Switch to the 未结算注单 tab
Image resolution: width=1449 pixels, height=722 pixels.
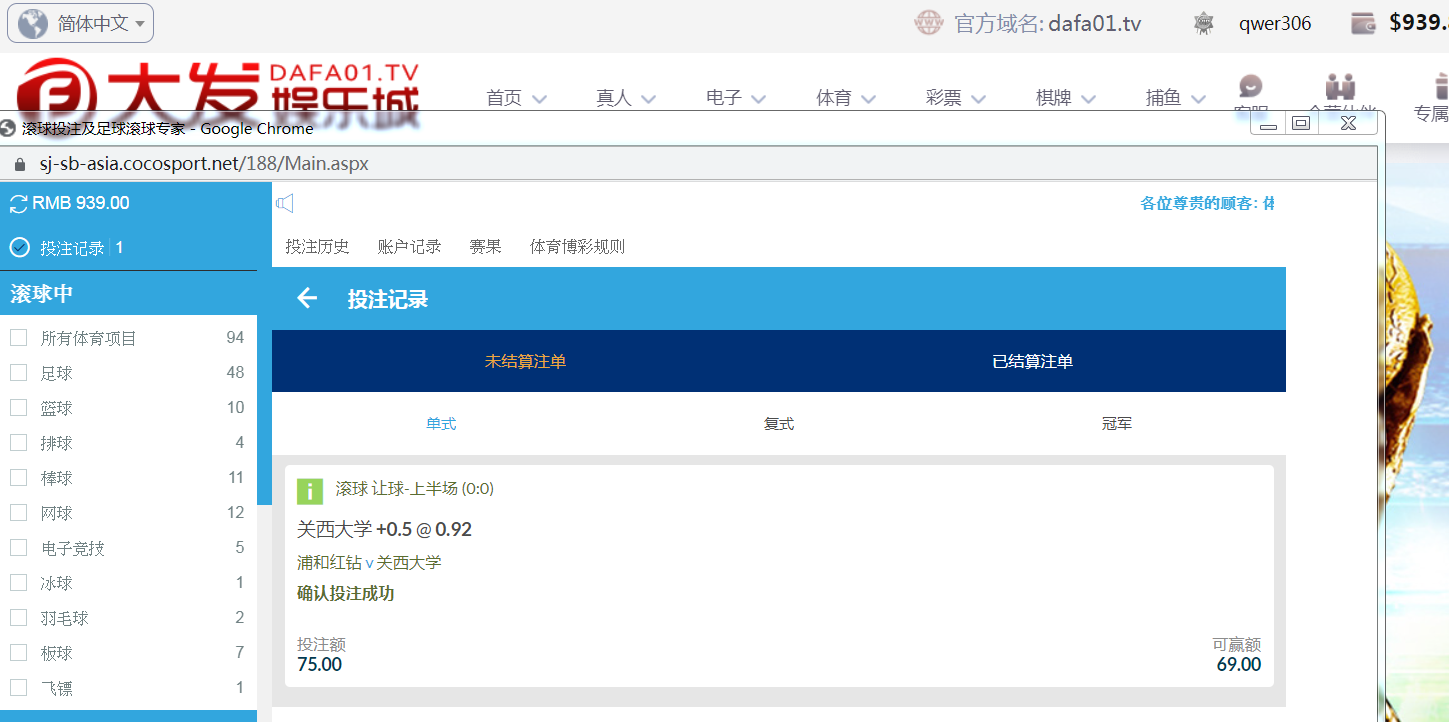525,361
